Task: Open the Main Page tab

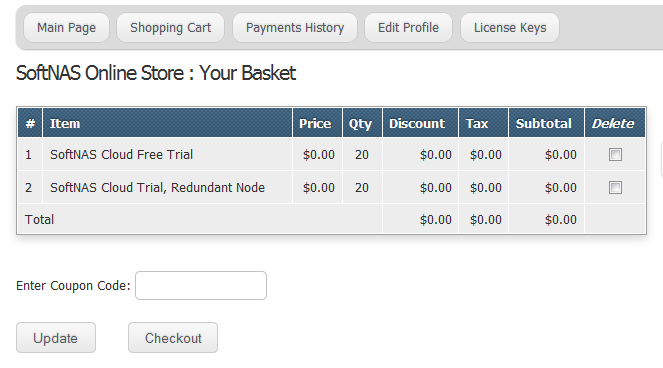Action: coord(66,28)
